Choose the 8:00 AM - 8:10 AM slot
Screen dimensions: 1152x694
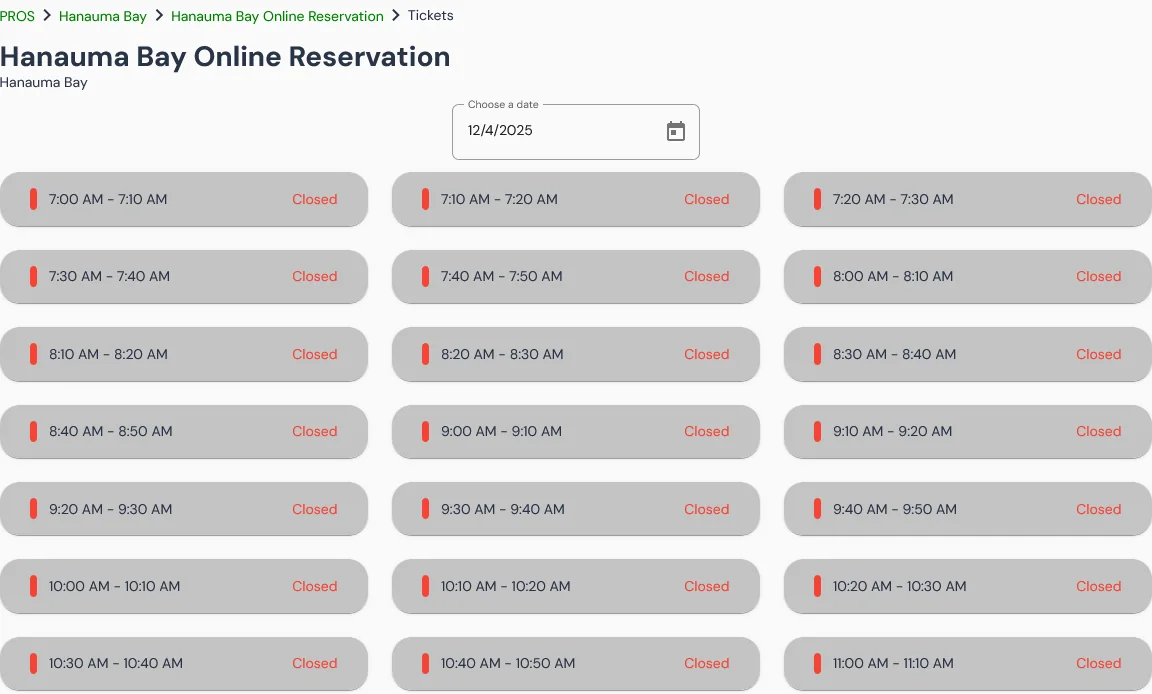tap(968, 277)
